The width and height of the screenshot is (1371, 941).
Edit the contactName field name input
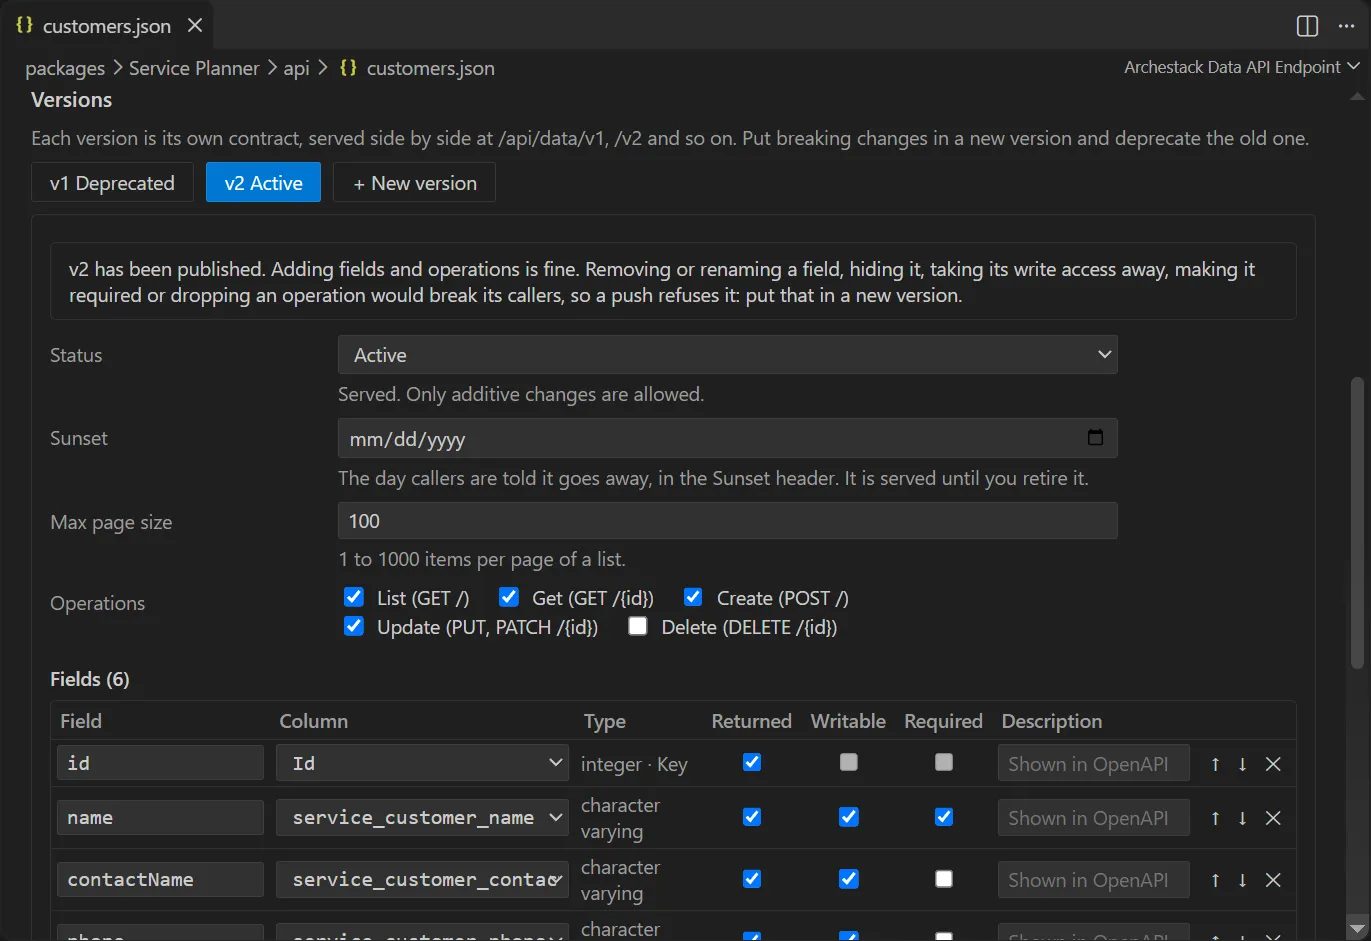coord(160,879)
